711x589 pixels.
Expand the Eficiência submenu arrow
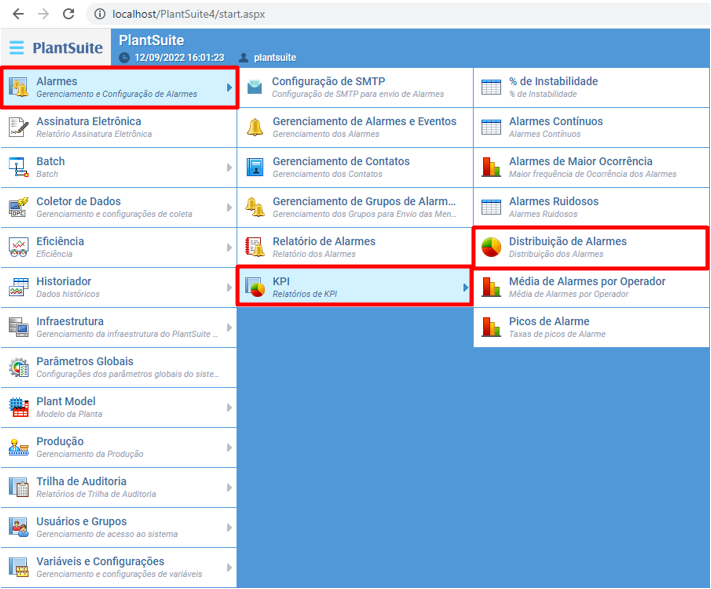click(229, 248)
